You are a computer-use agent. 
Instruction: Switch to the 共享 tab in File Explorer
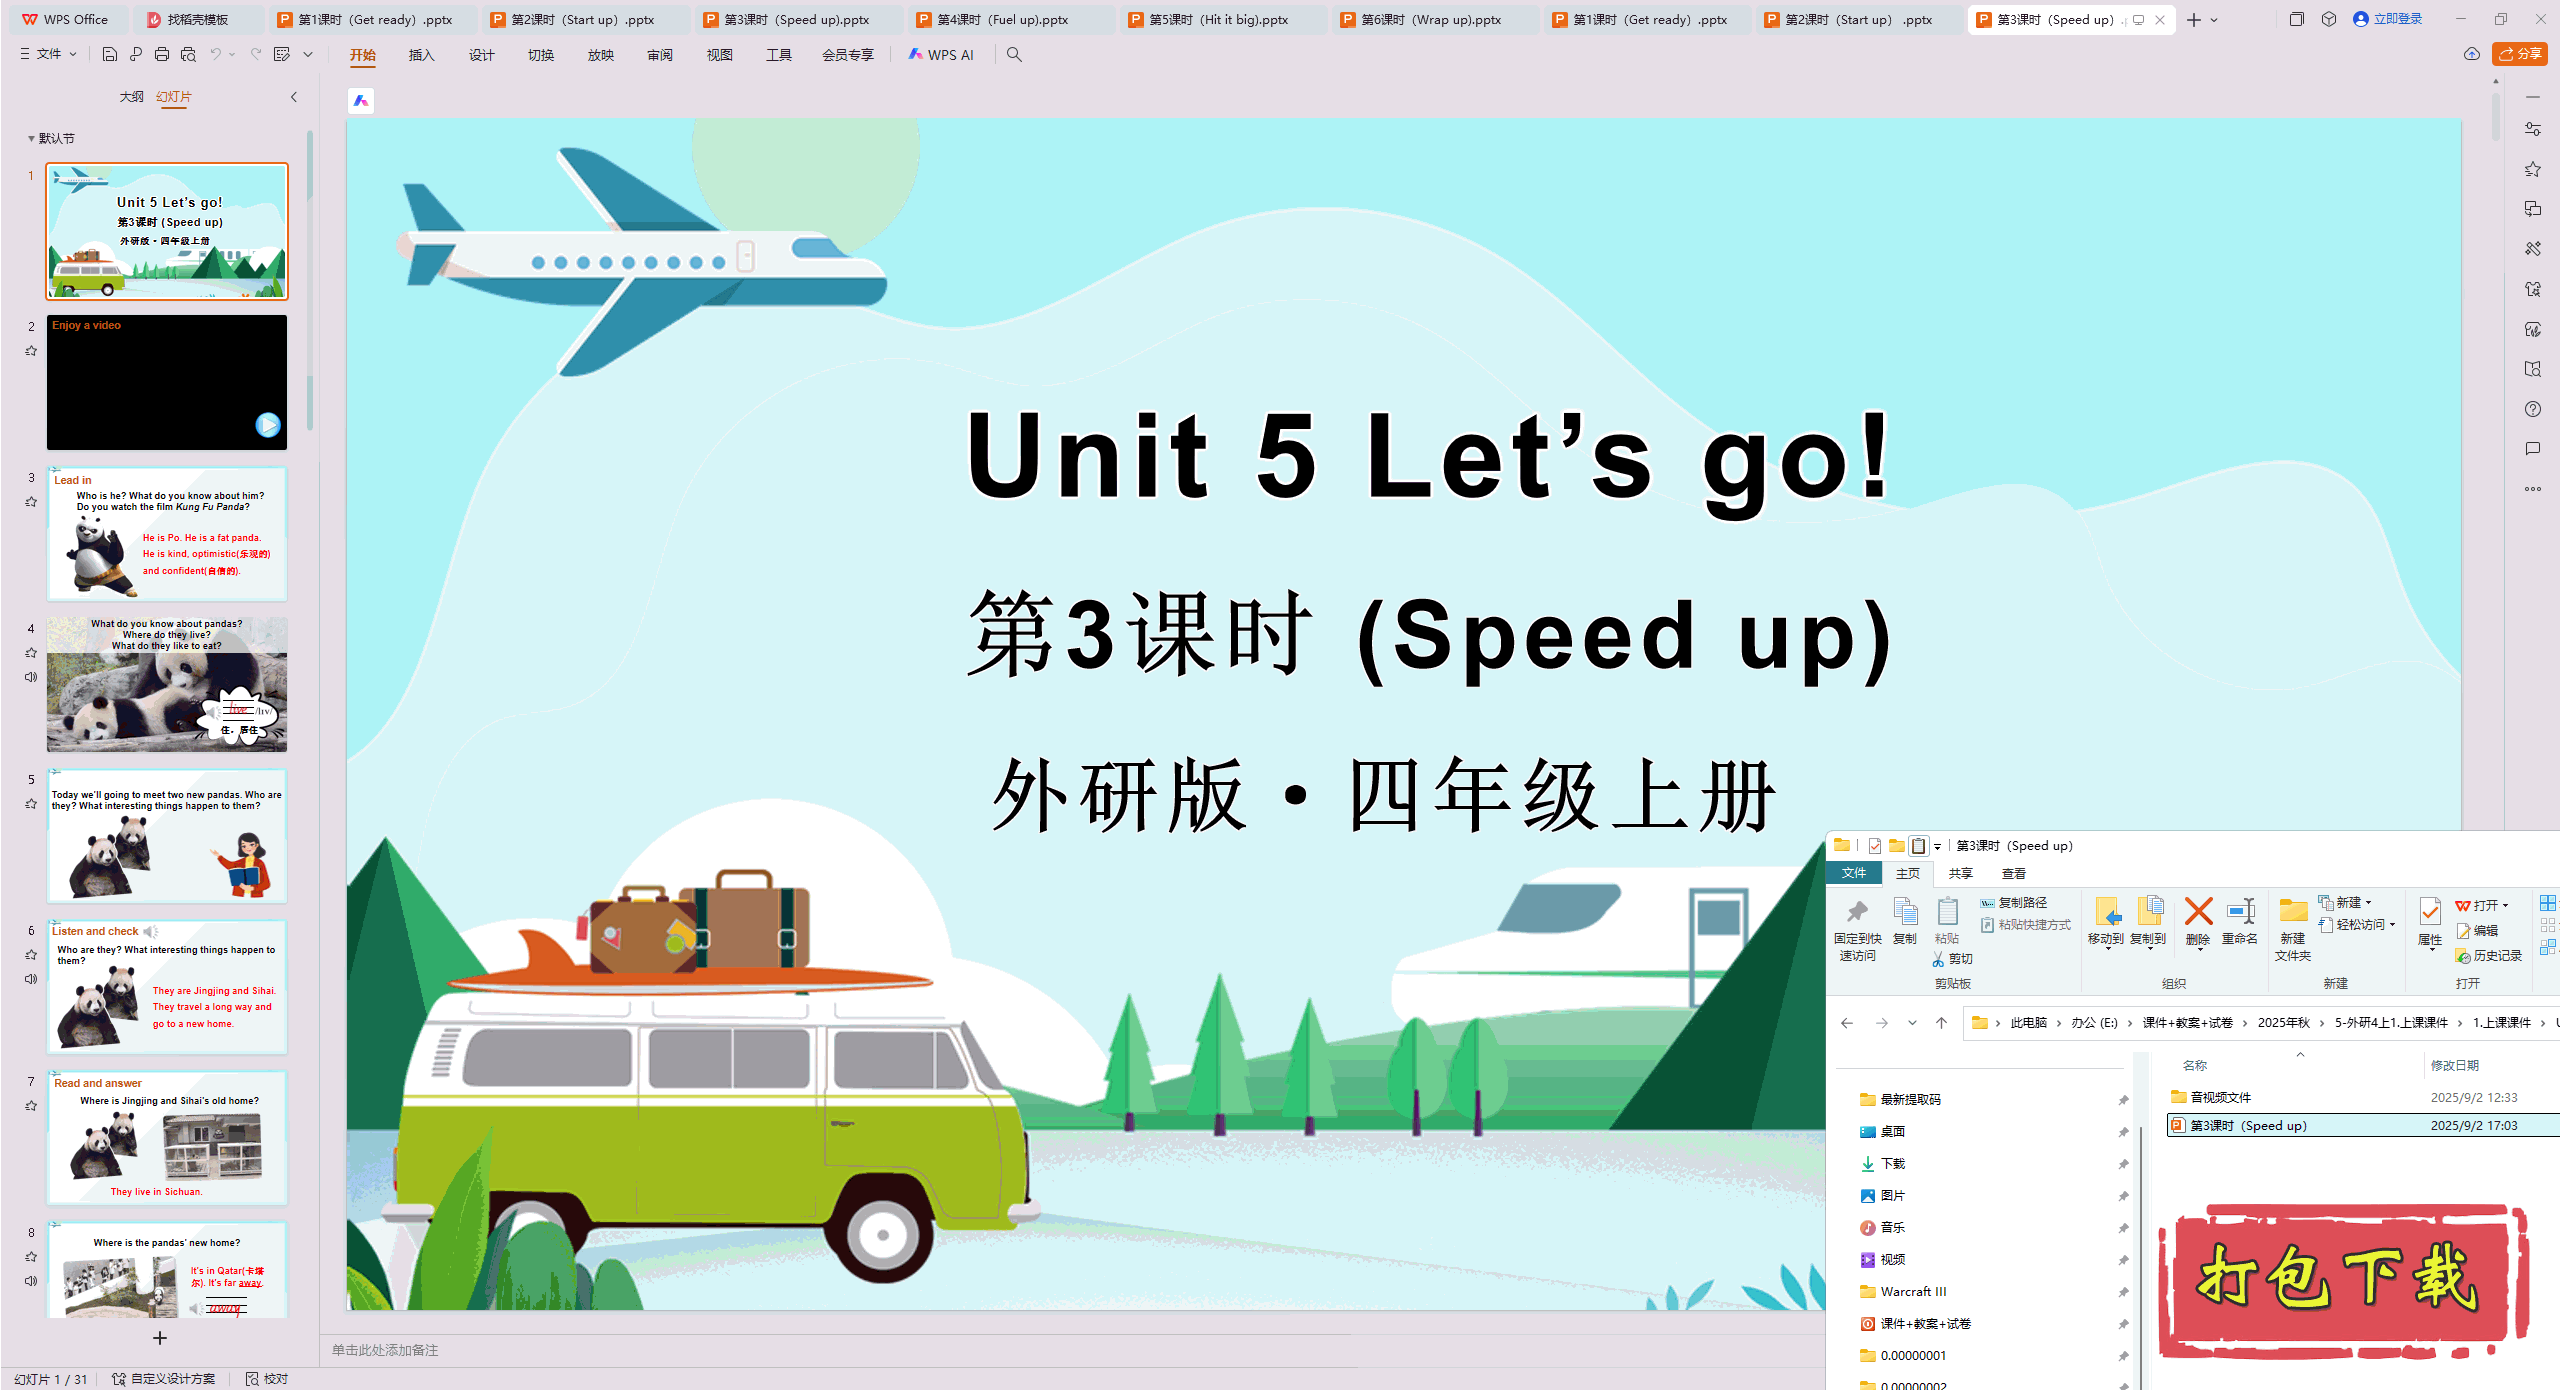(x=1960, y=873)
